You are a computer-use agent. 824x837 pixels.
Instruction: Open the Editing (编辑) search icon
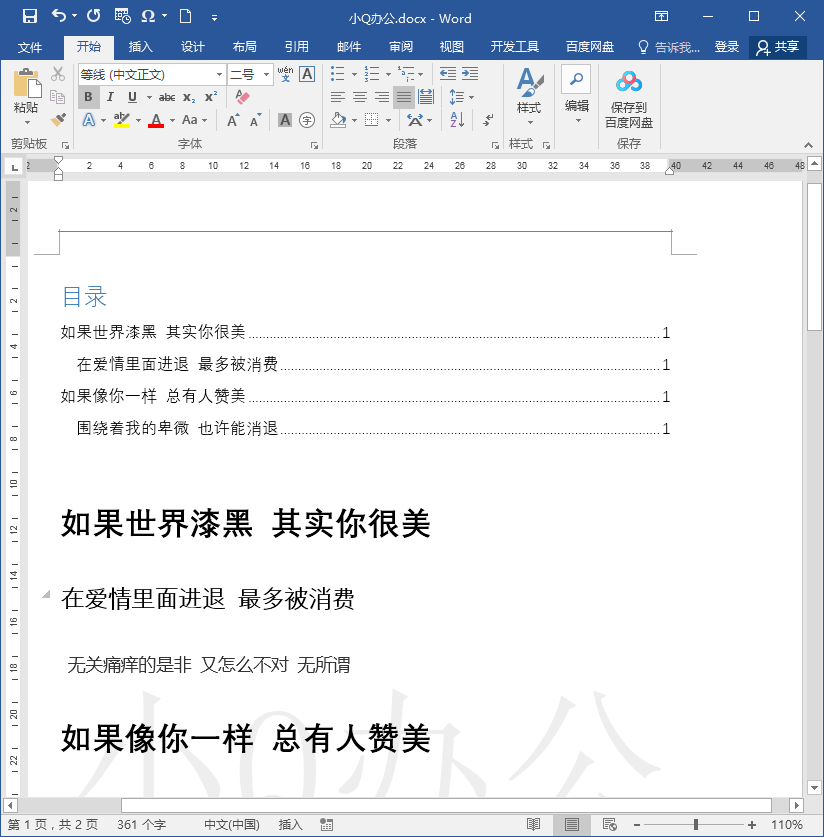point(576,80)
